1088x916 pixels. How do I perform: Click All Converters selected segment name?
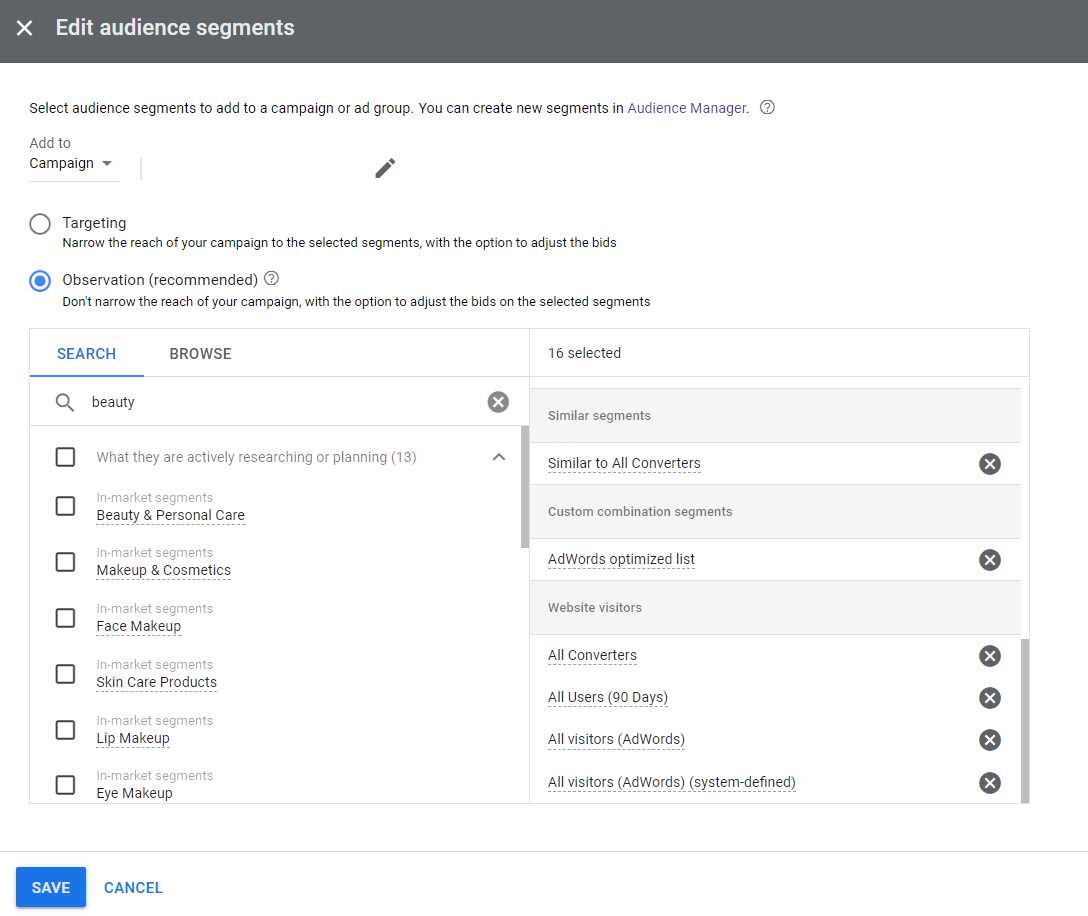tap(592, 656)
